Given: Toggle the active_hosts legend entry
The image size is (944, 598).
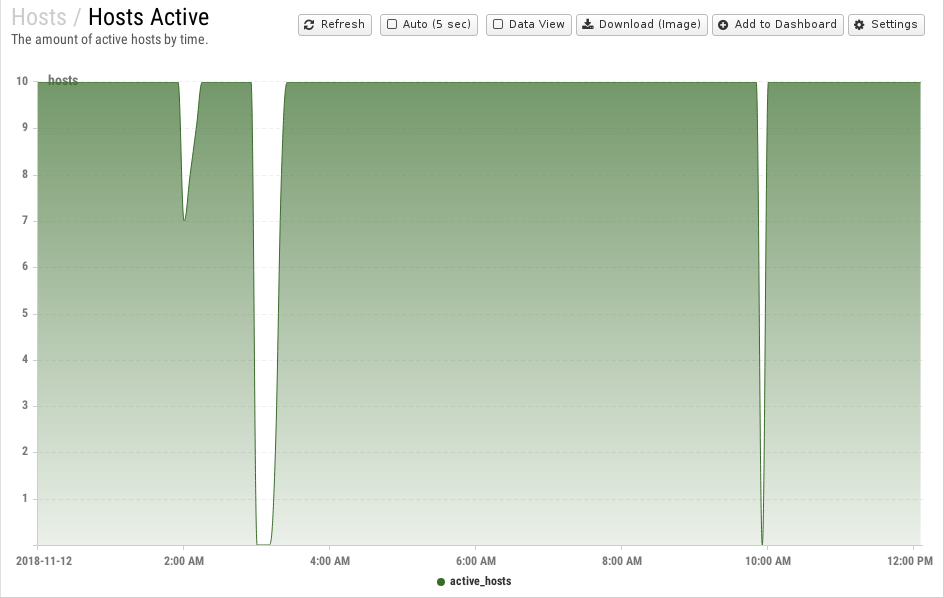Looking at the screenshot, I should tap(474, 581).
